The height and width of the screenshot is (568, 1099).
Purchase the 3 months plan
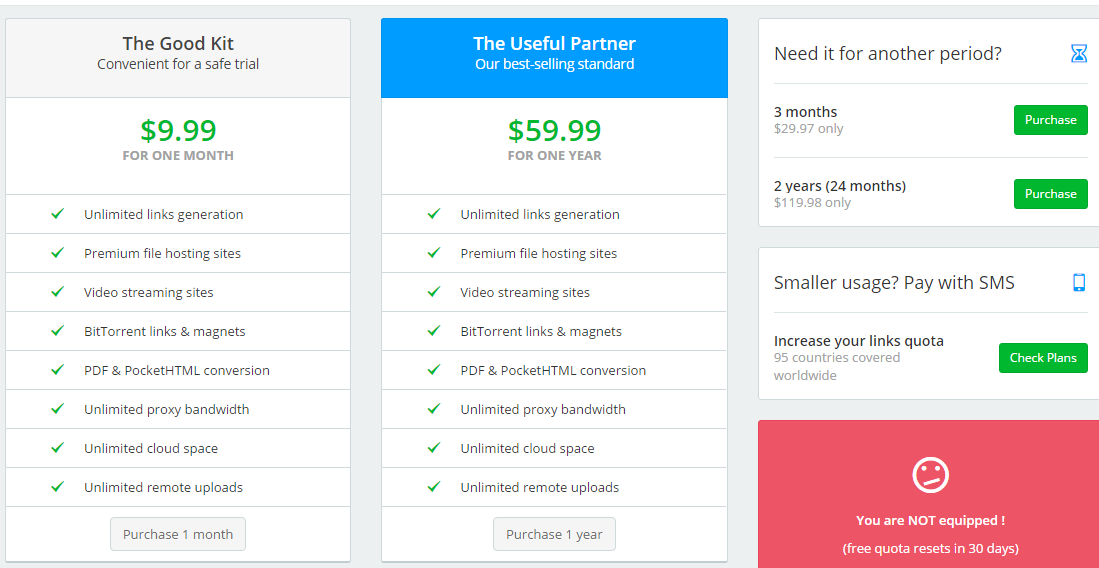point(1051,120)
